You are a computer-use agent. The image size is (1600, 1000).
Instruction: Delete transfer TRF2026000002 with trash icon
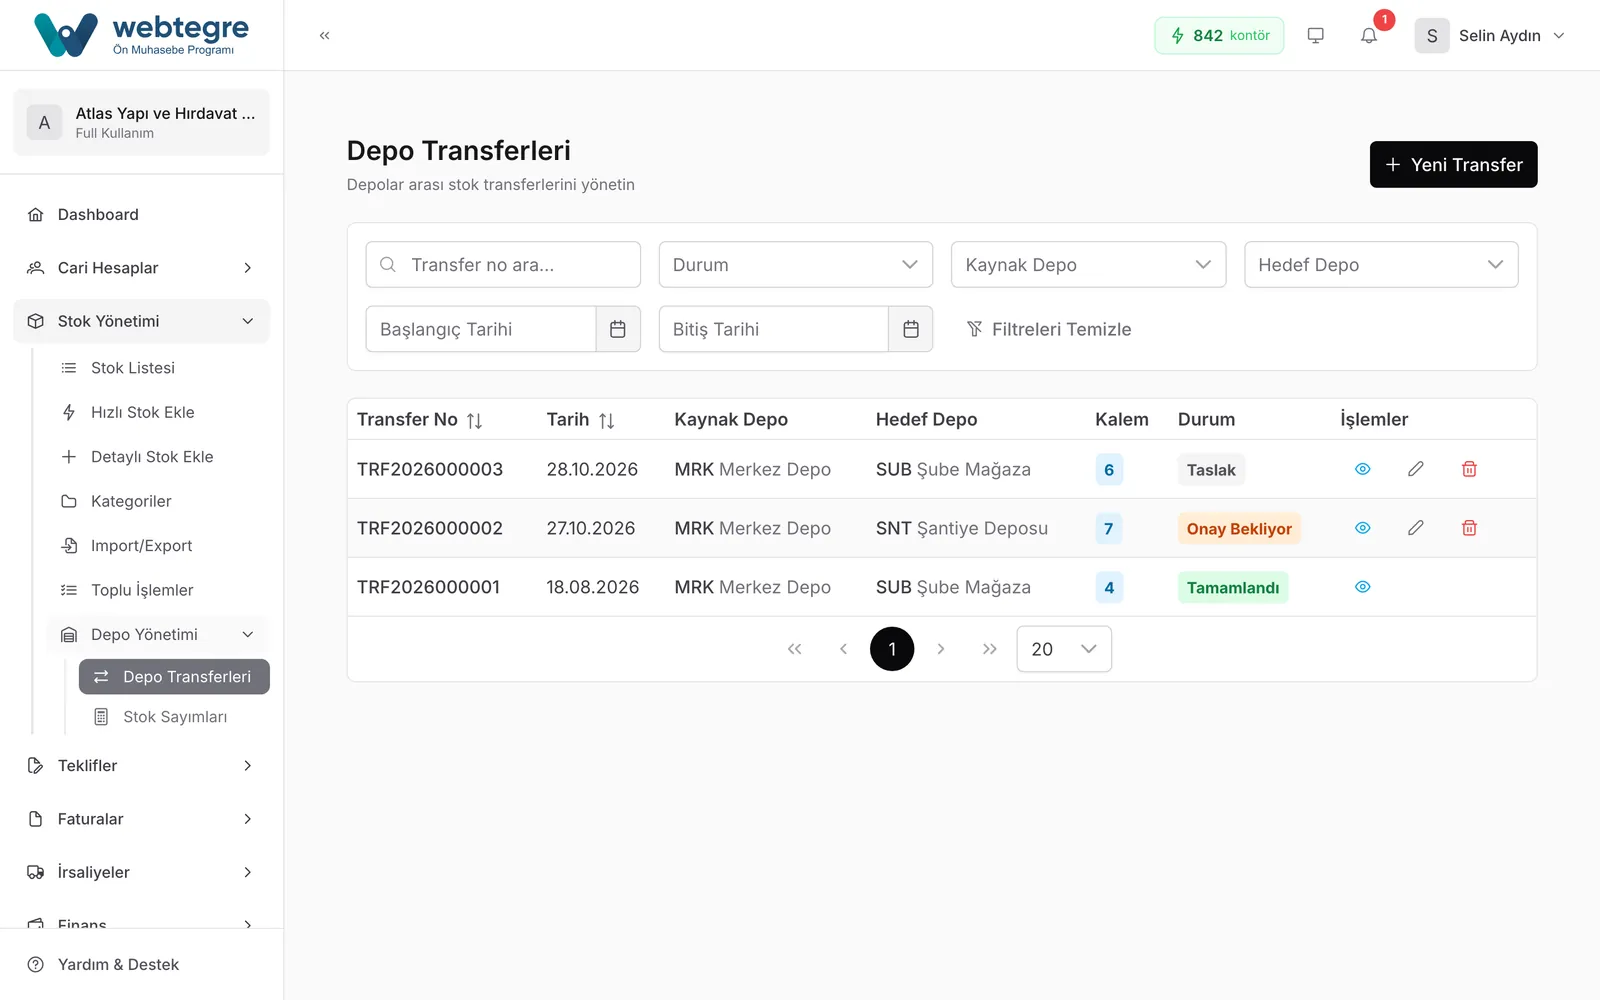(x=1469, y=528)
